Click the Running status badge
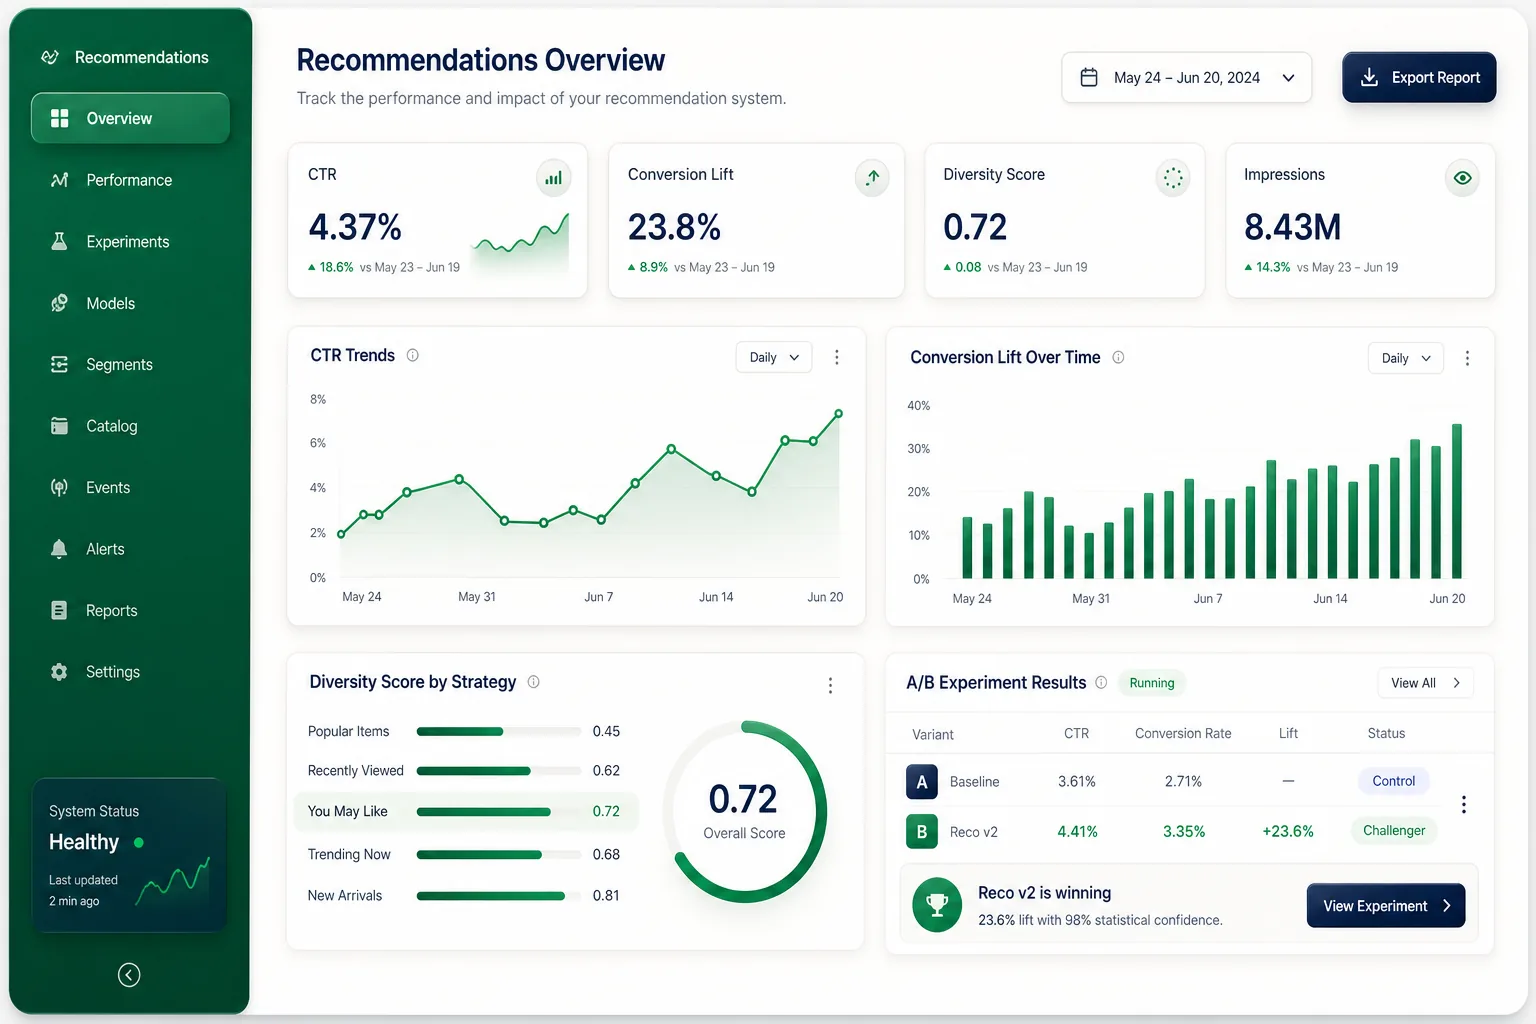 [1152, 683]
